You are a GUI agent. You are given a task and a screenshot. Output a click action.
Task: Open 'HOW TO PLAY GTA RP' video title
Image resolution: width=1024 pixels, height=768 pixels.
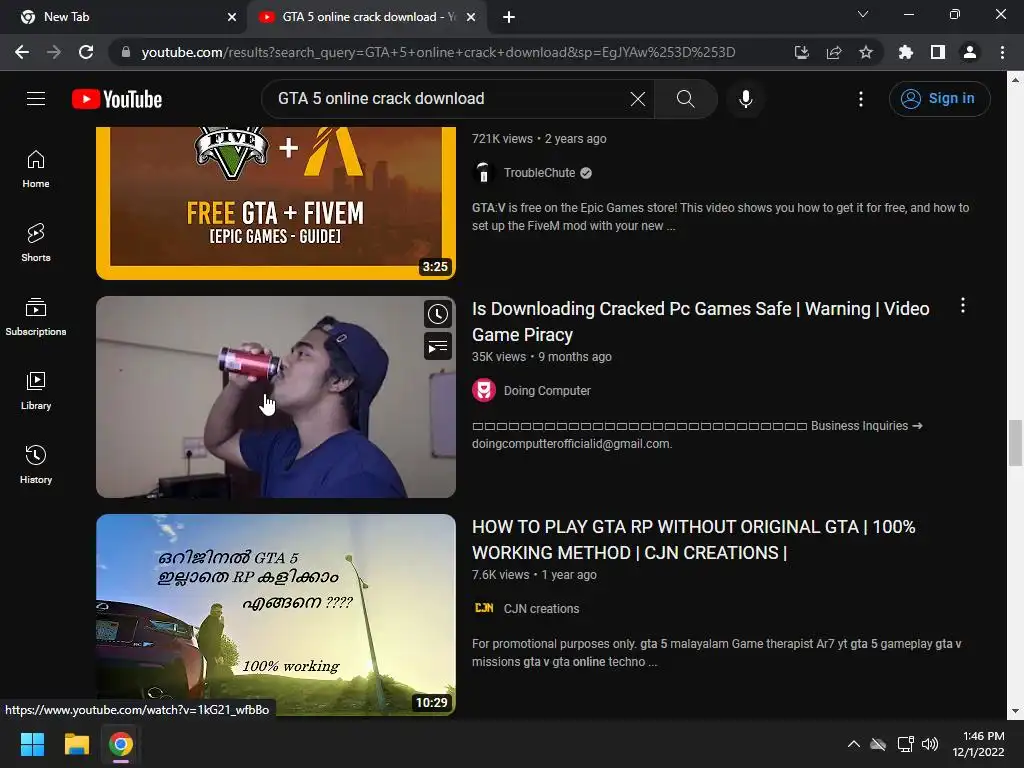point(694,540)
